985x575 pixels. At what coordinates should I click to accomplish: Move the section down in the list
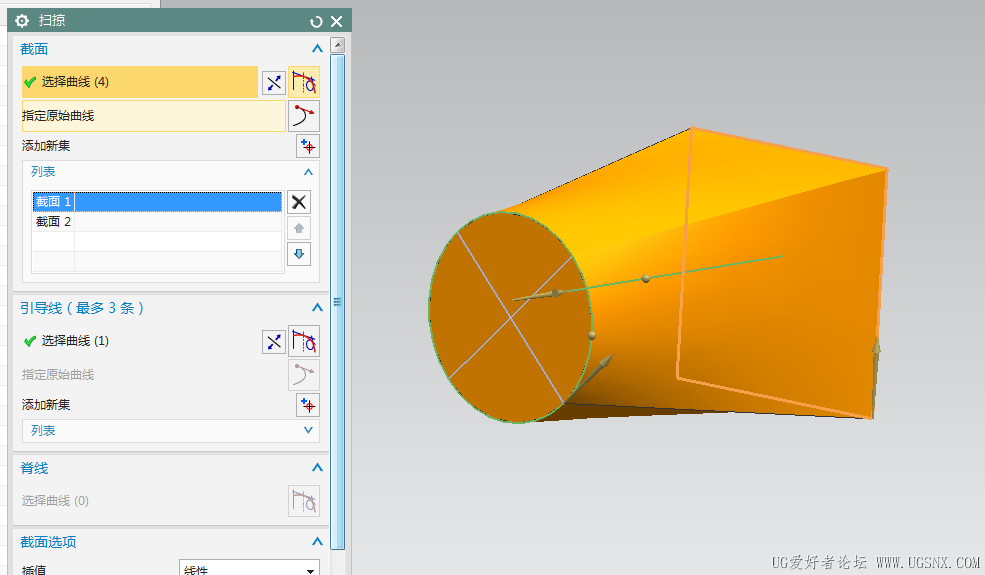coord(298,254)
